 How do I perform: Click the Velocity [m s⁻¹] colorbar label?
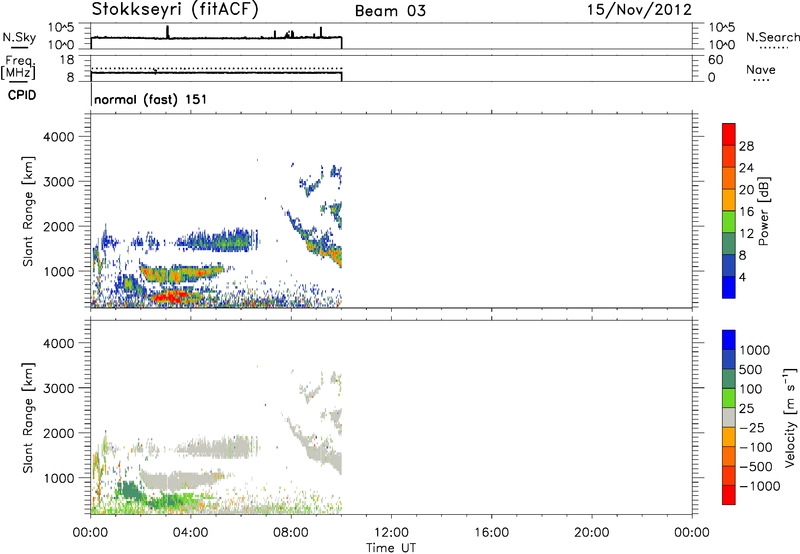click(x=790, y=417)
